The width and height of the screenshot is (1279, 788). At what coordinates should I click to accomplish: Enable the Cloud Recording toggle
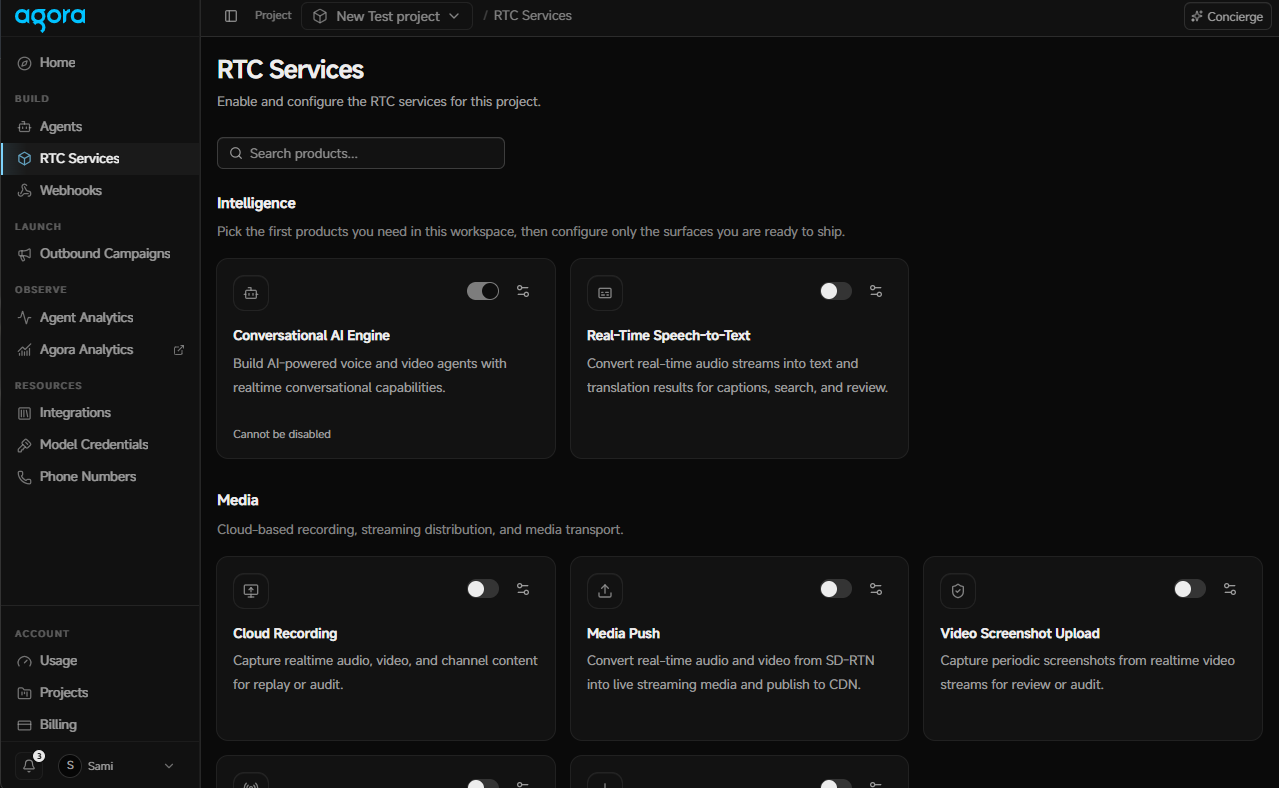(x=483, y=589)
